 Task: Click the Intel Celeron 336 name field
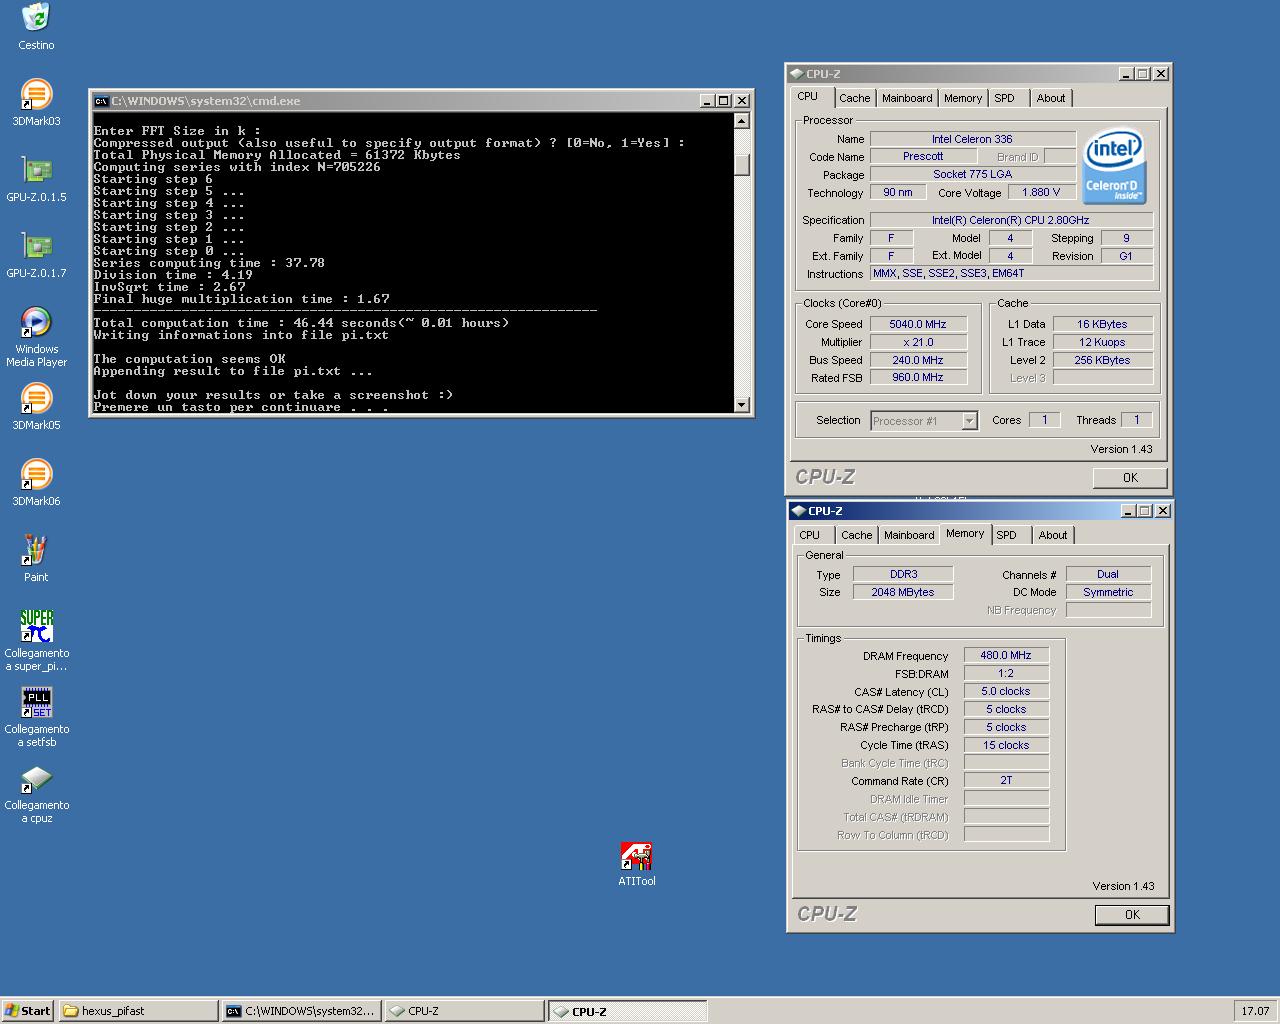[x=972, y=139]
